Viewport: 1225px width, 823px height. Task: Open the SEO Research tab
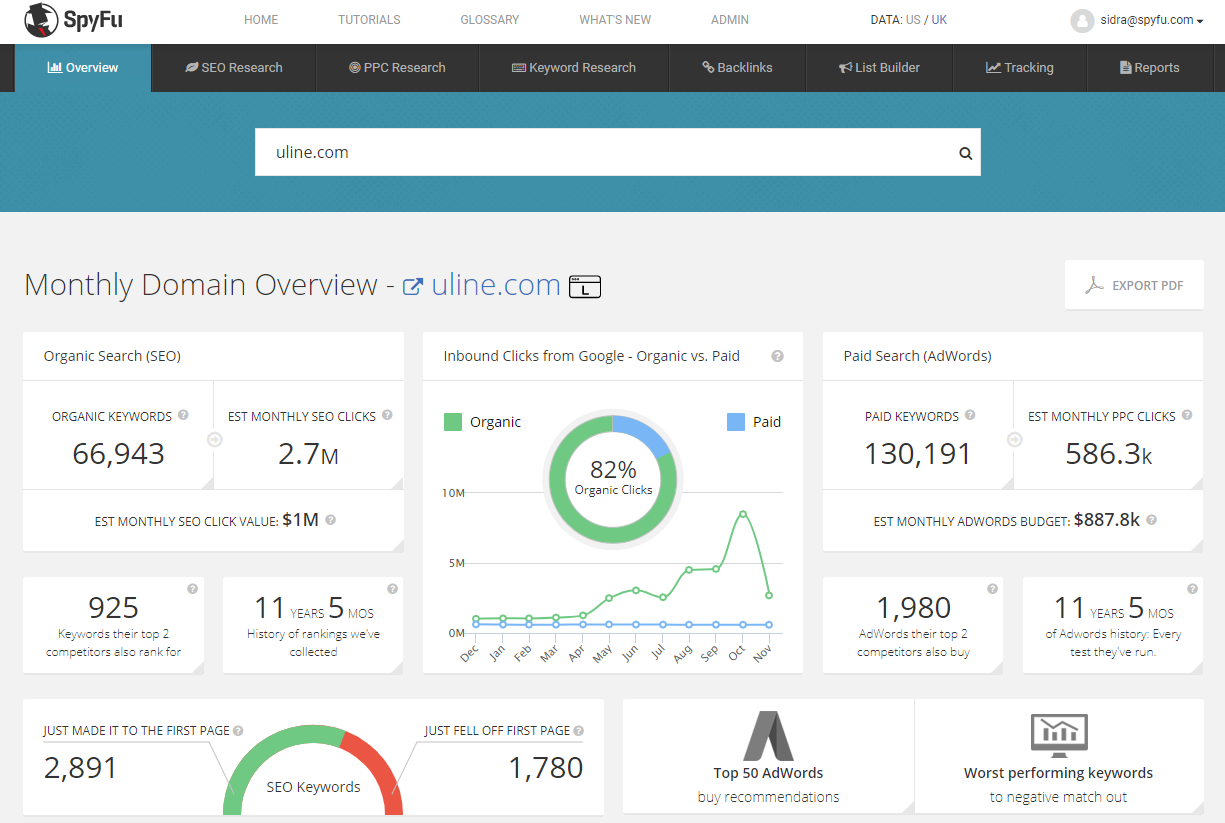click(234, 68)
